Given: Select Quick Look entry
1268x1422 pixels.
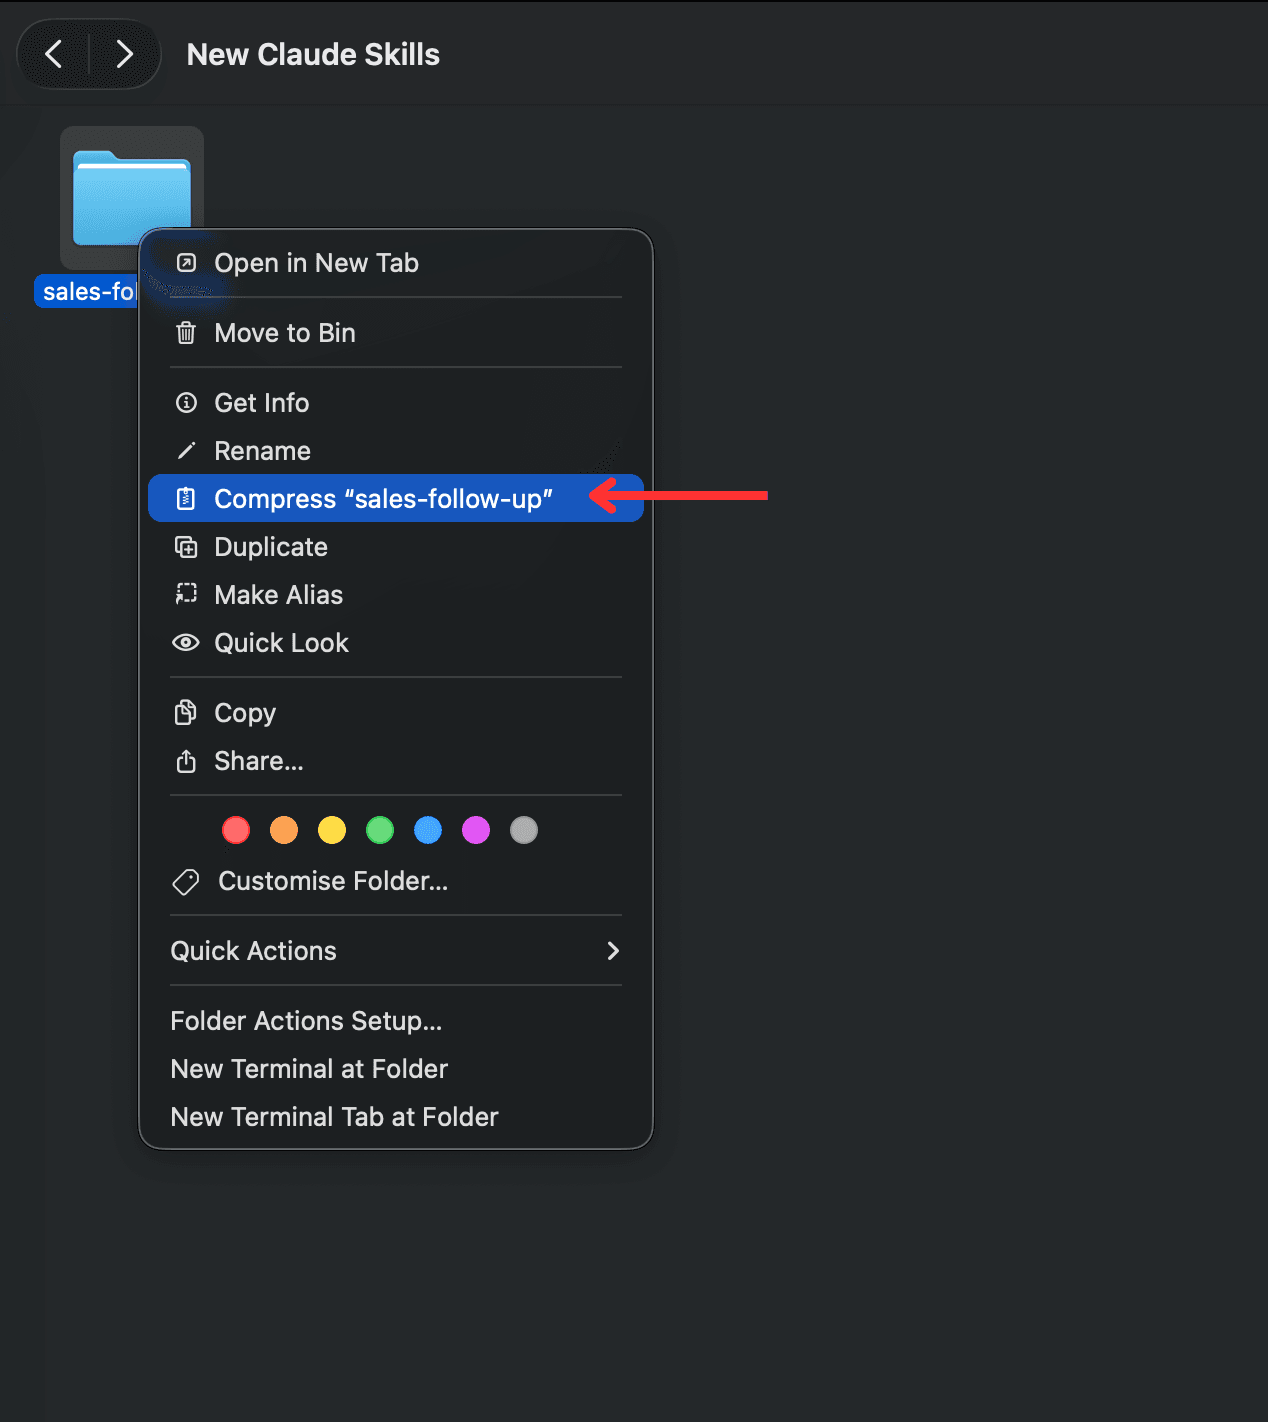Looking at the screenshot, I should pyautogui.click(x=395, y=643).
